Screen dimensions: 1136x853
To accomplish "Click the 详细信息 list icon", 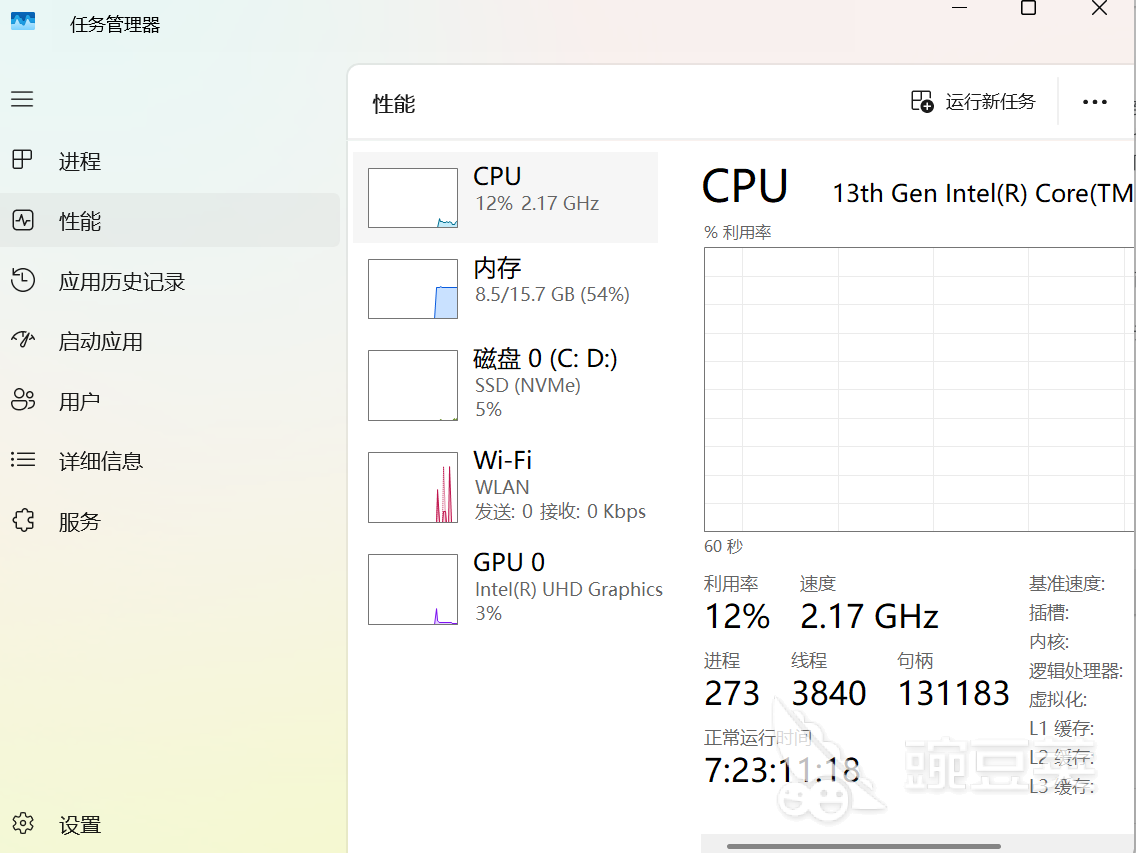I will (22, 459).
